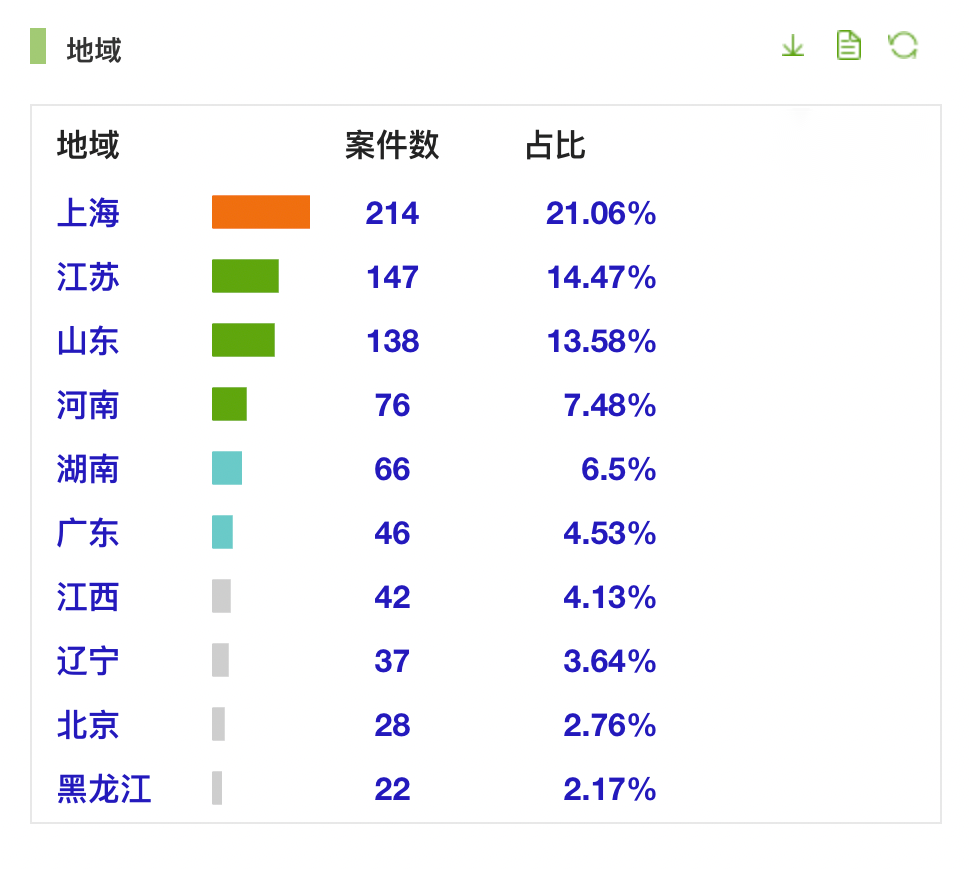Viewport: 970px width, 870px height.
Task: Click case count 214 for 上海
Action: pyautogui.click(x=392, y=213)
